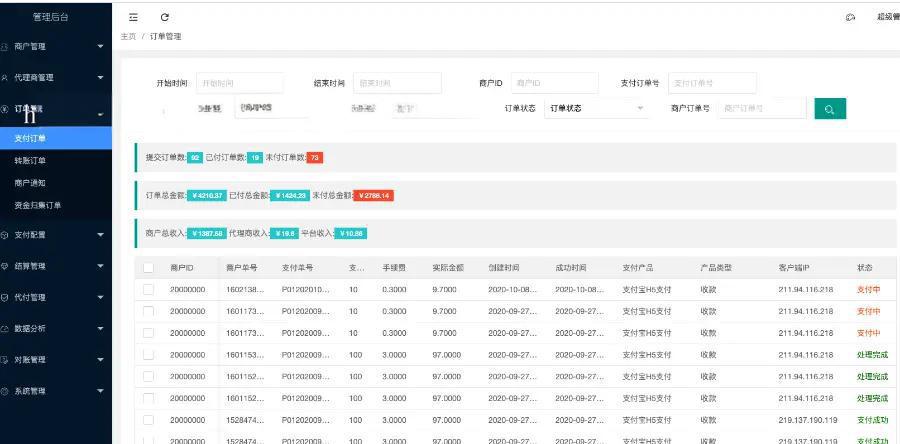
Task: Click the 成功时间 column header
Action: 571,268
